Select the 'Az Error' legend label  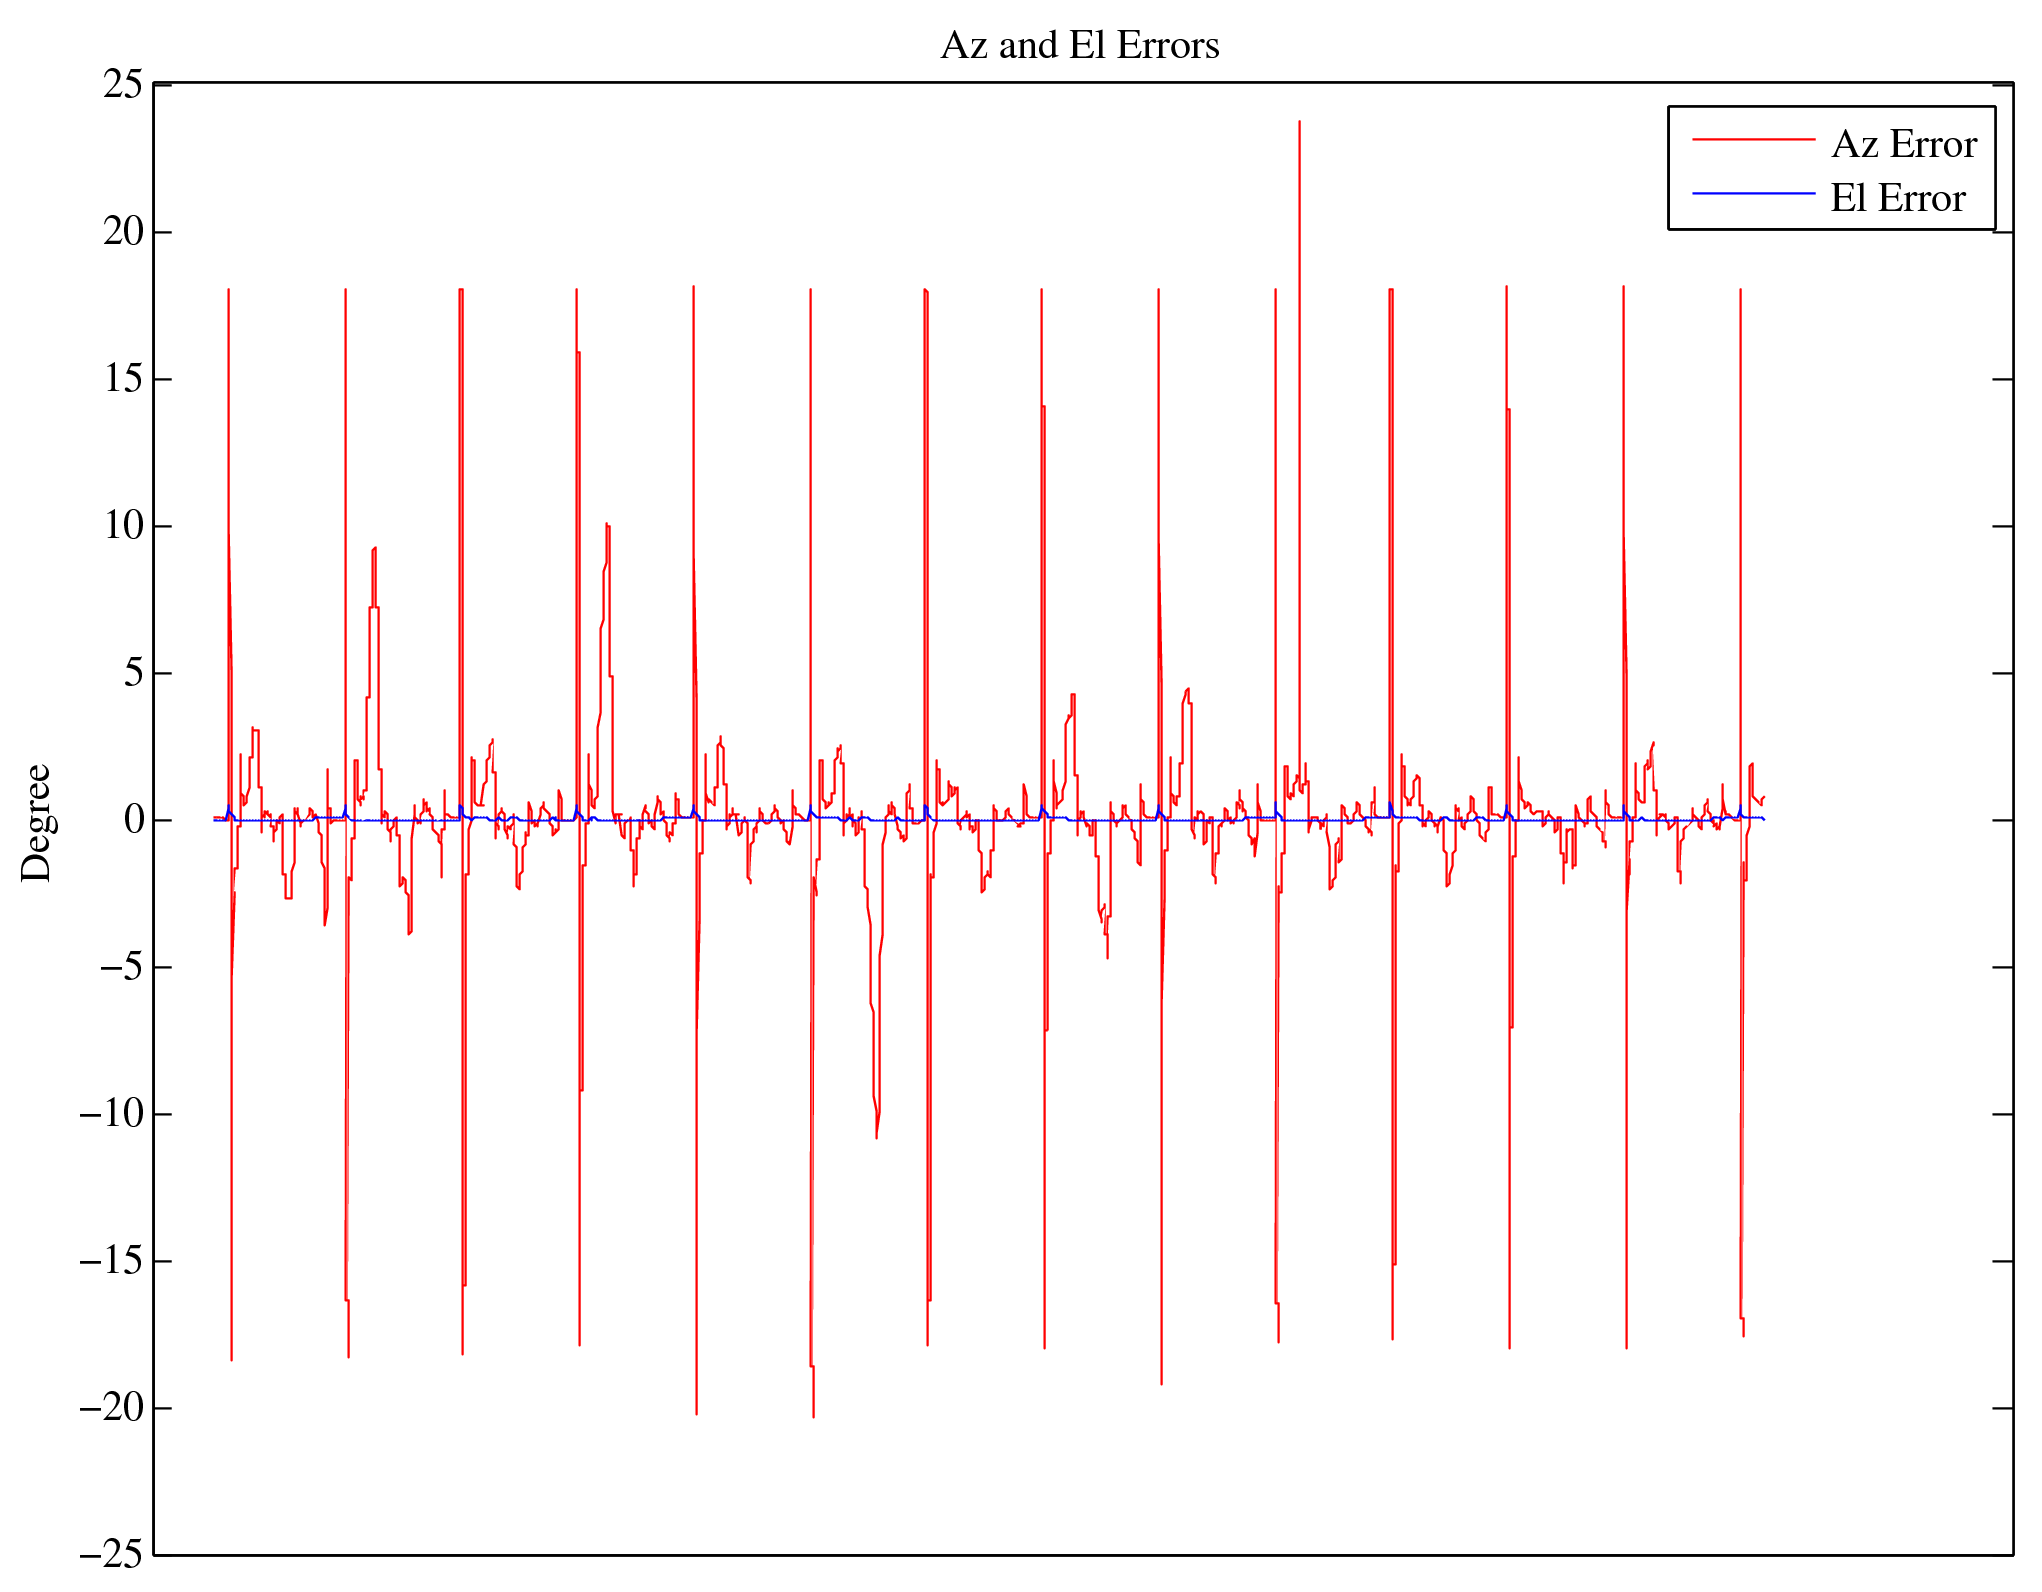click(1903, 145)
